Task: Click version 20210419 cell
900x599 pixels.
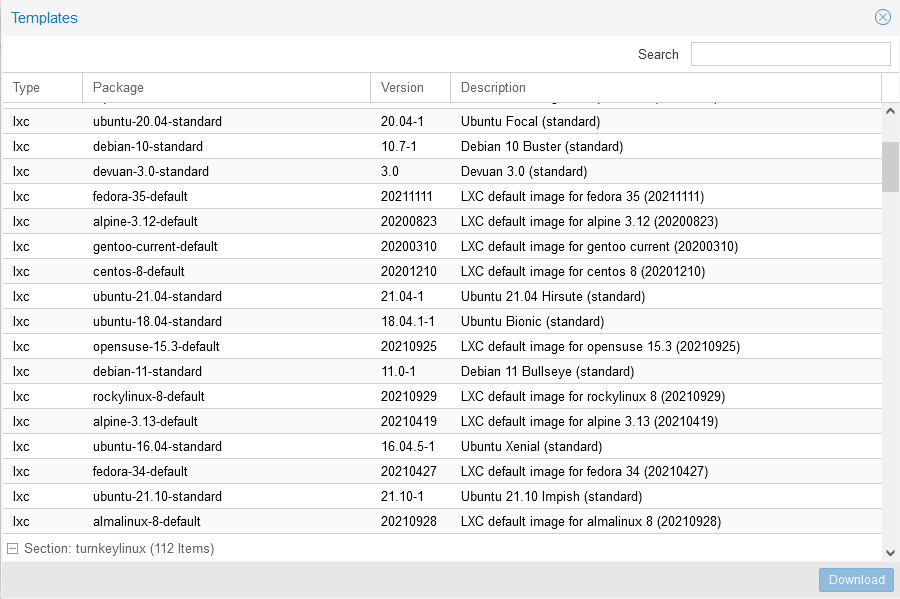Action: 409,422
